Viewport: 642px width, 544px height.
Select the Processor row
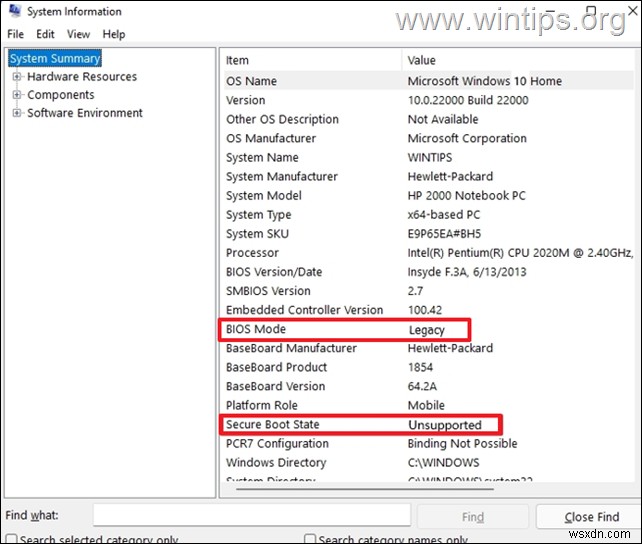coord(429,253)
